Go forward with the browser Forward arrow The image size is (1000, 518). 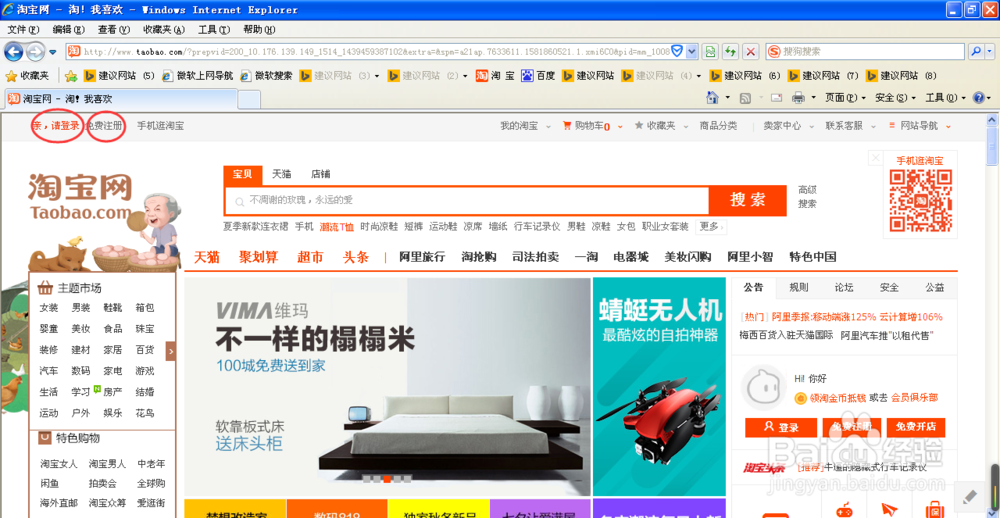(x=35, y=52)
